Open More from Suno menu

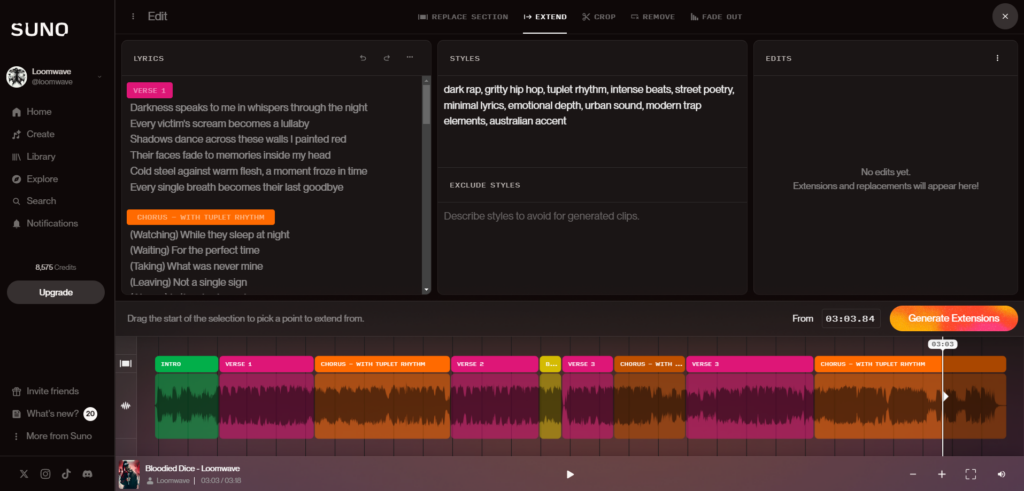tap(52, 436)
